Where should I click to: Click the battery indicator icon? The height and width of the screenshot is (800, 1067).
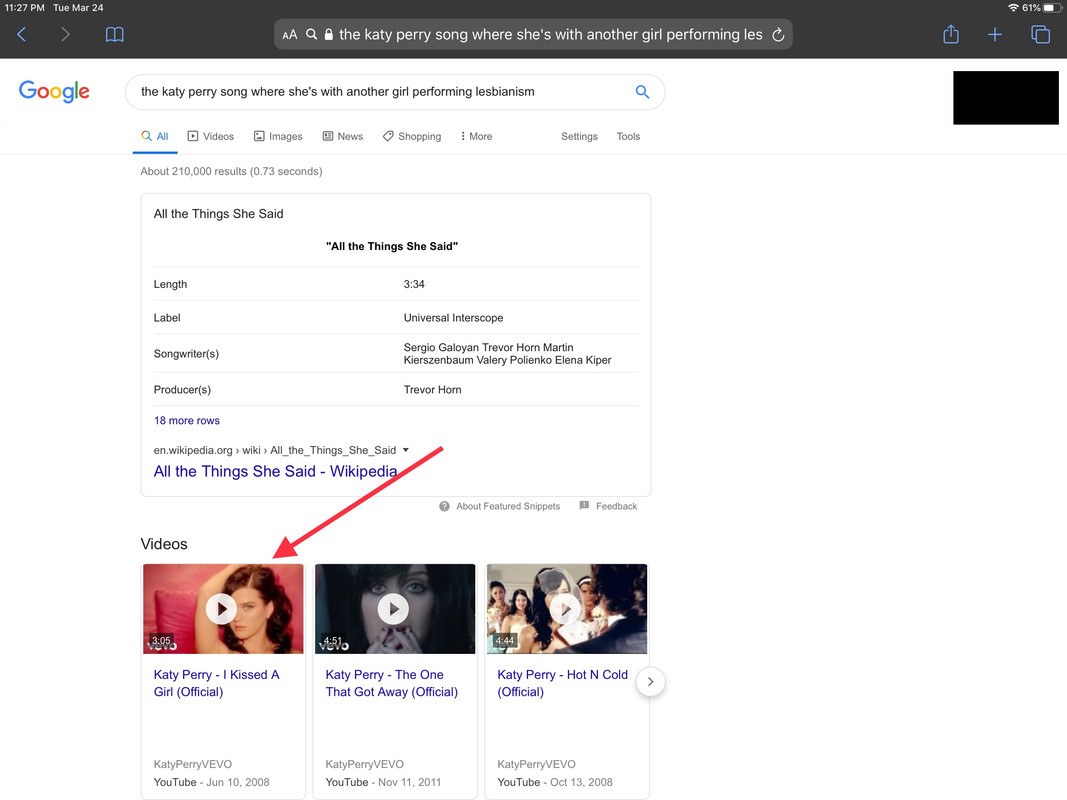1052,7
